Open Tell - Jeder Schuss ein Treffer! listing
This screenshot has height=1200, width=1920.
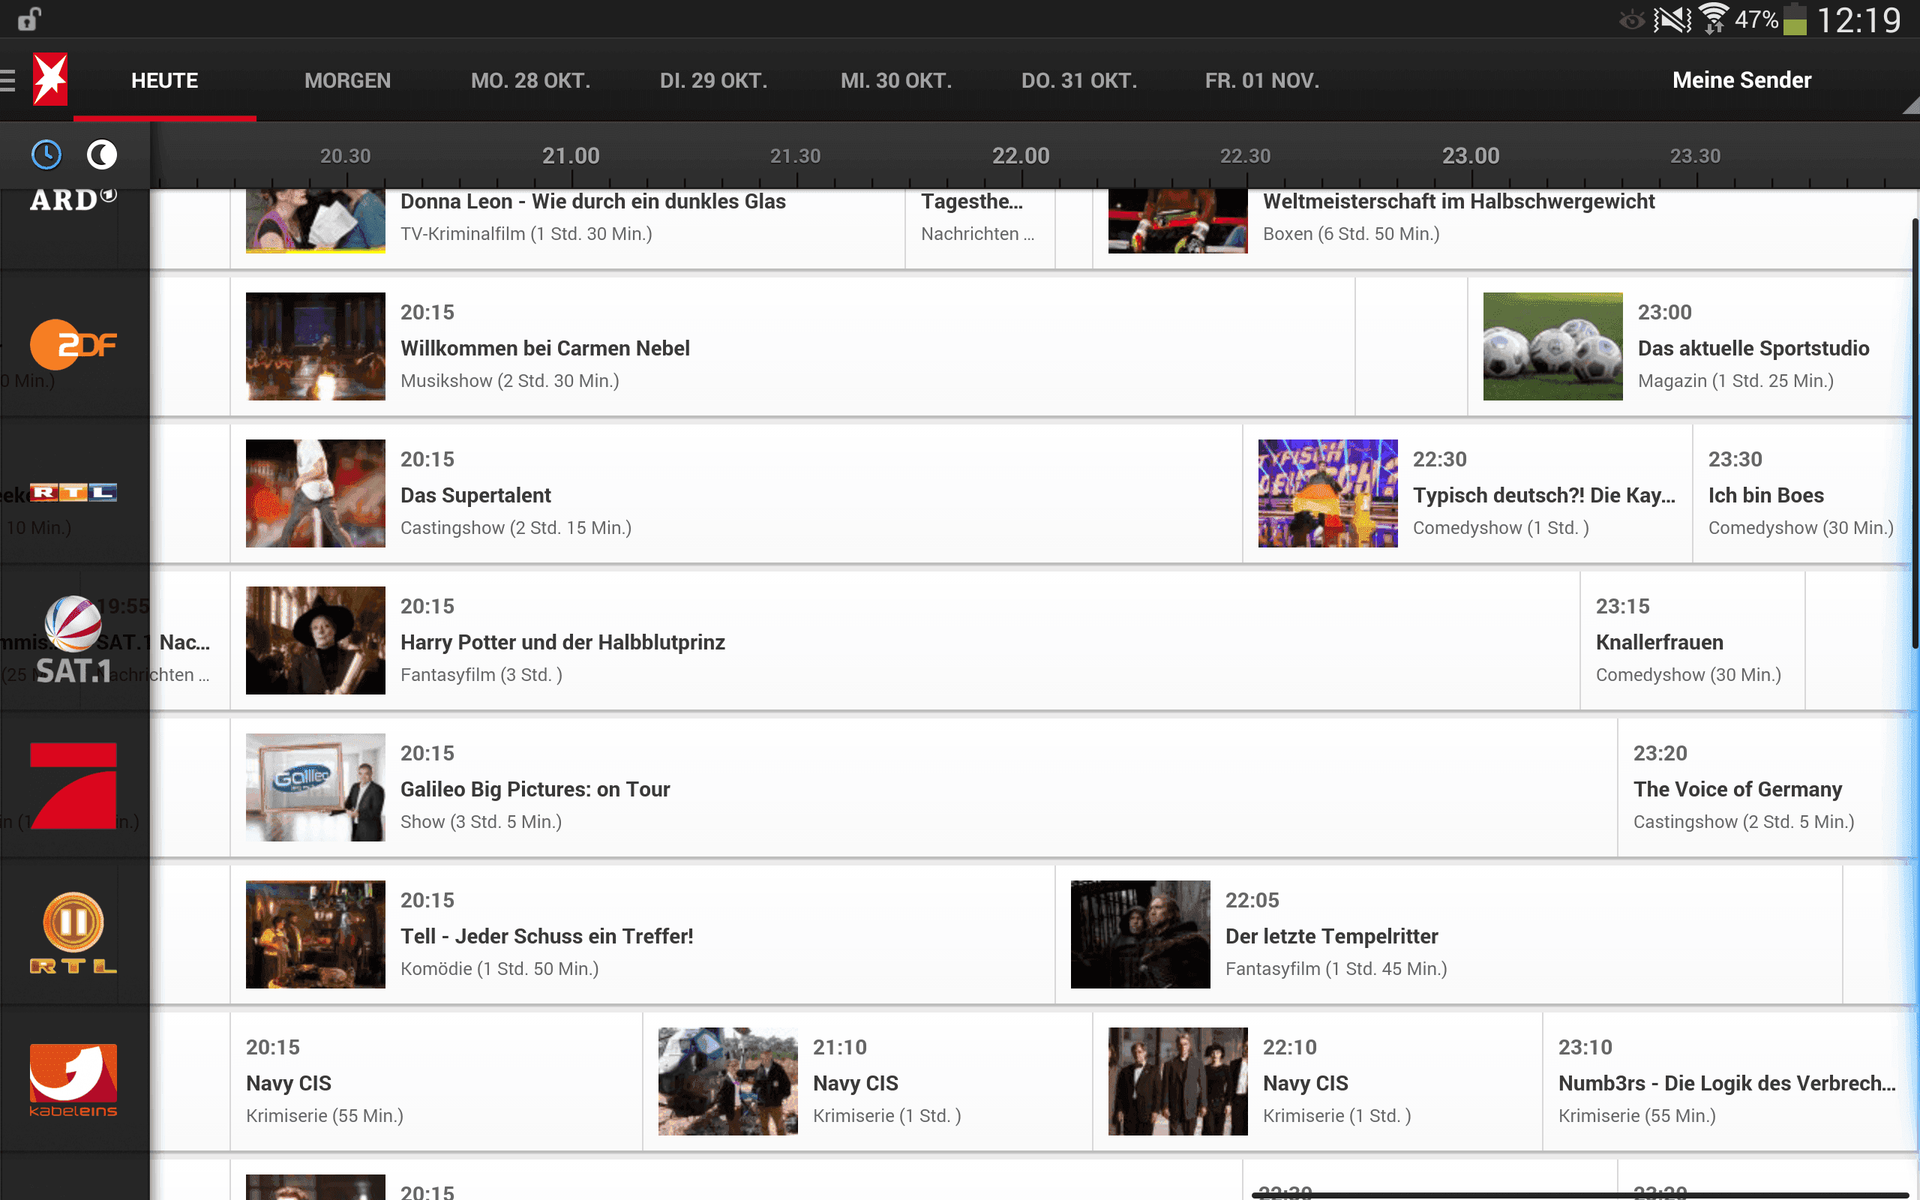(x=642, y=934)
